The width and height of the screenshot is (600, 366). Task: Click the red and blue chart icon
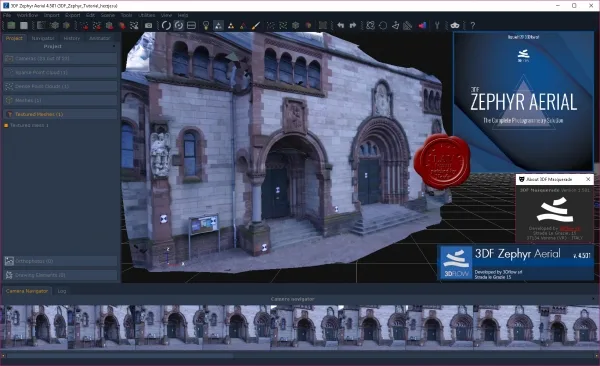(x=422, y=25)
